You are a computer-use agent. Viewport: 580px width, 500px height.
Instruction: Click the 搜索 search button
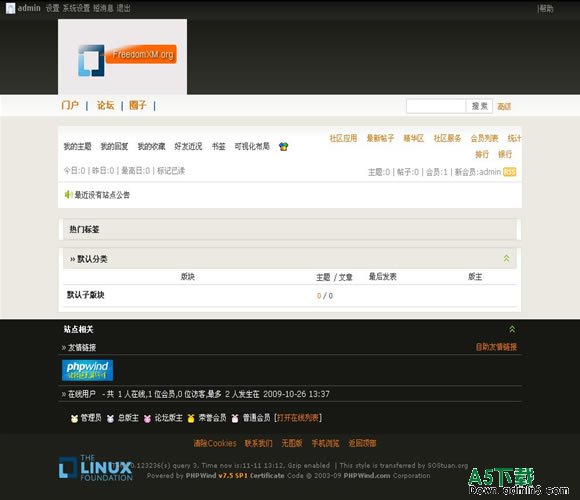pos(479,106)
